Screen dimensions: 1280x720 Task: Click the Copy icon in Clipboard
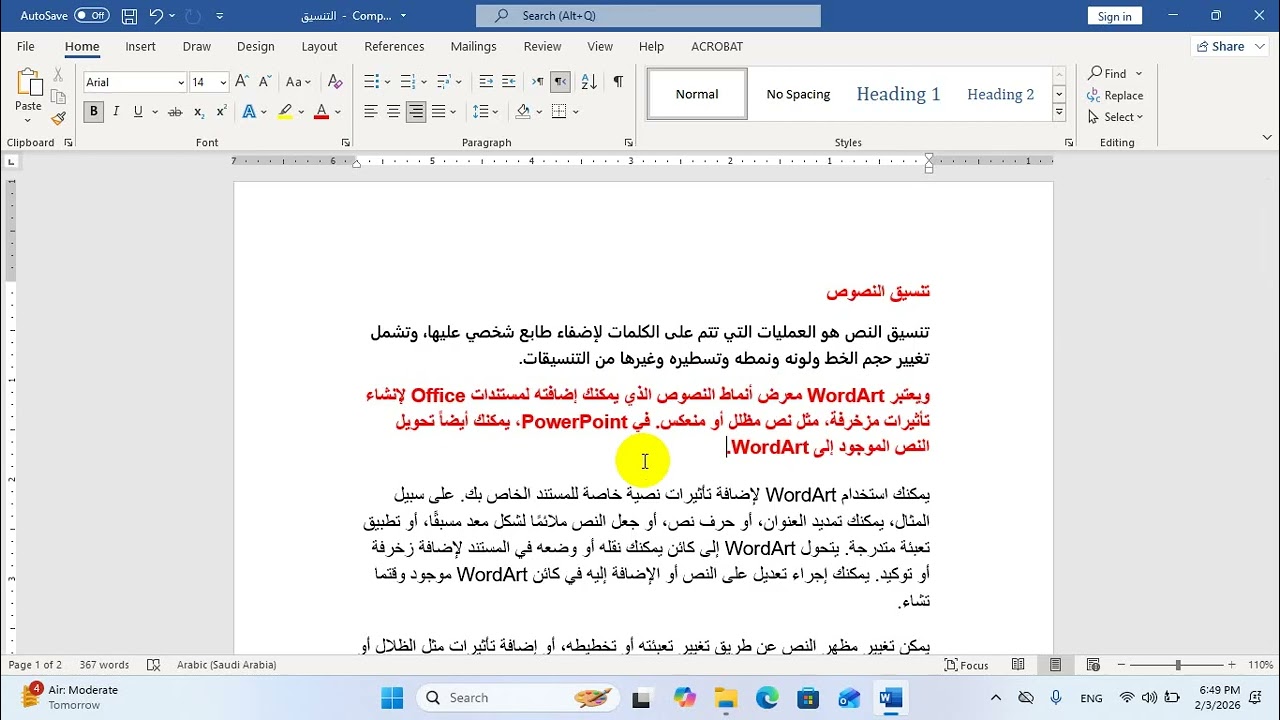58,96
